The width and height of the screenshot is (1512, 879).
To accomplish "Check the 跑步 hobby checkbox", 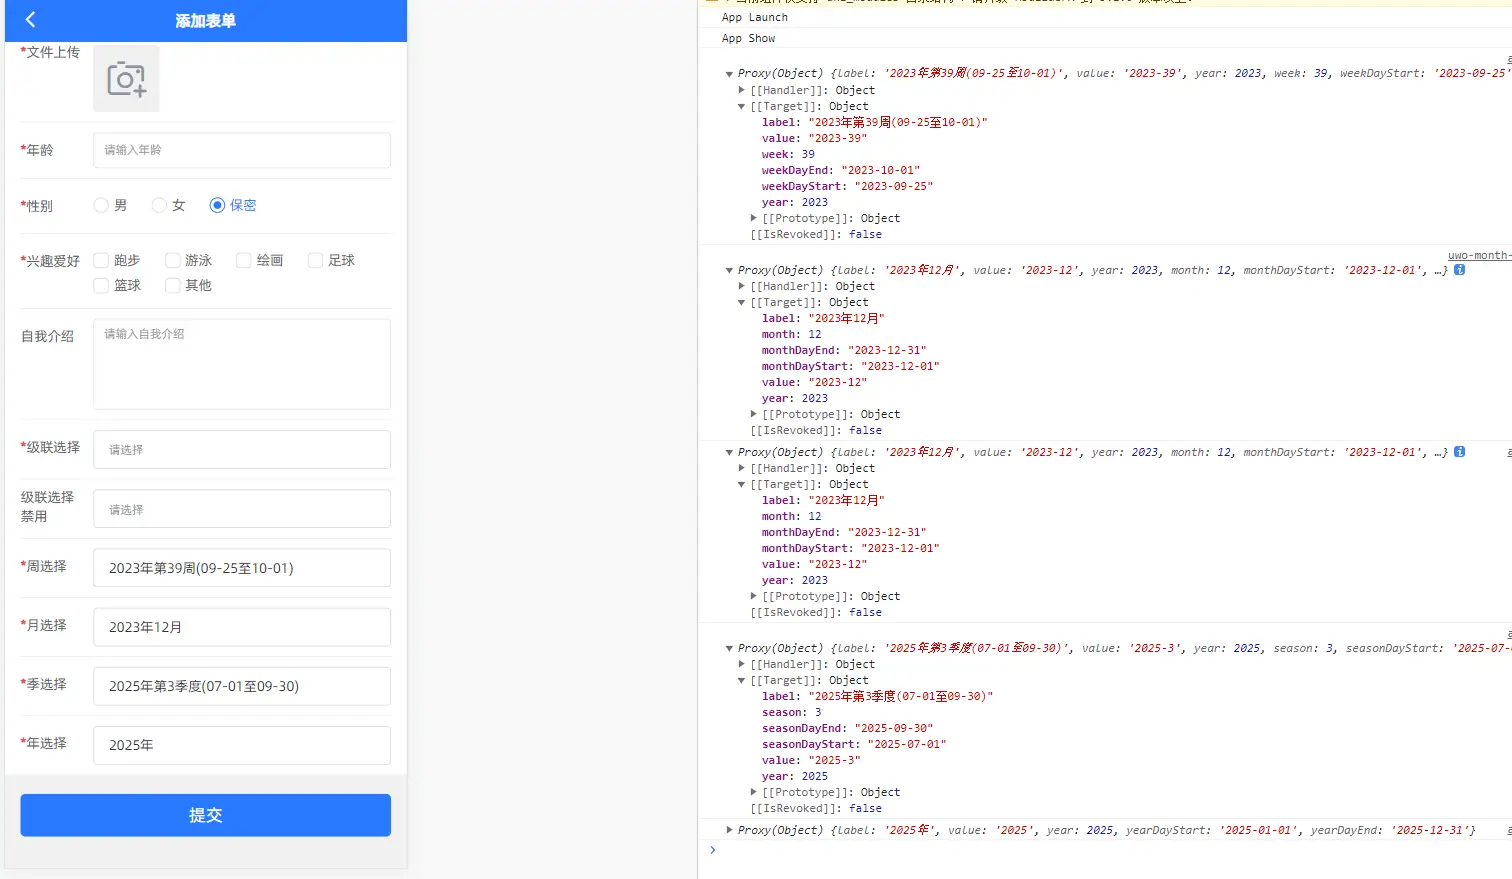I will pos(101,260).
